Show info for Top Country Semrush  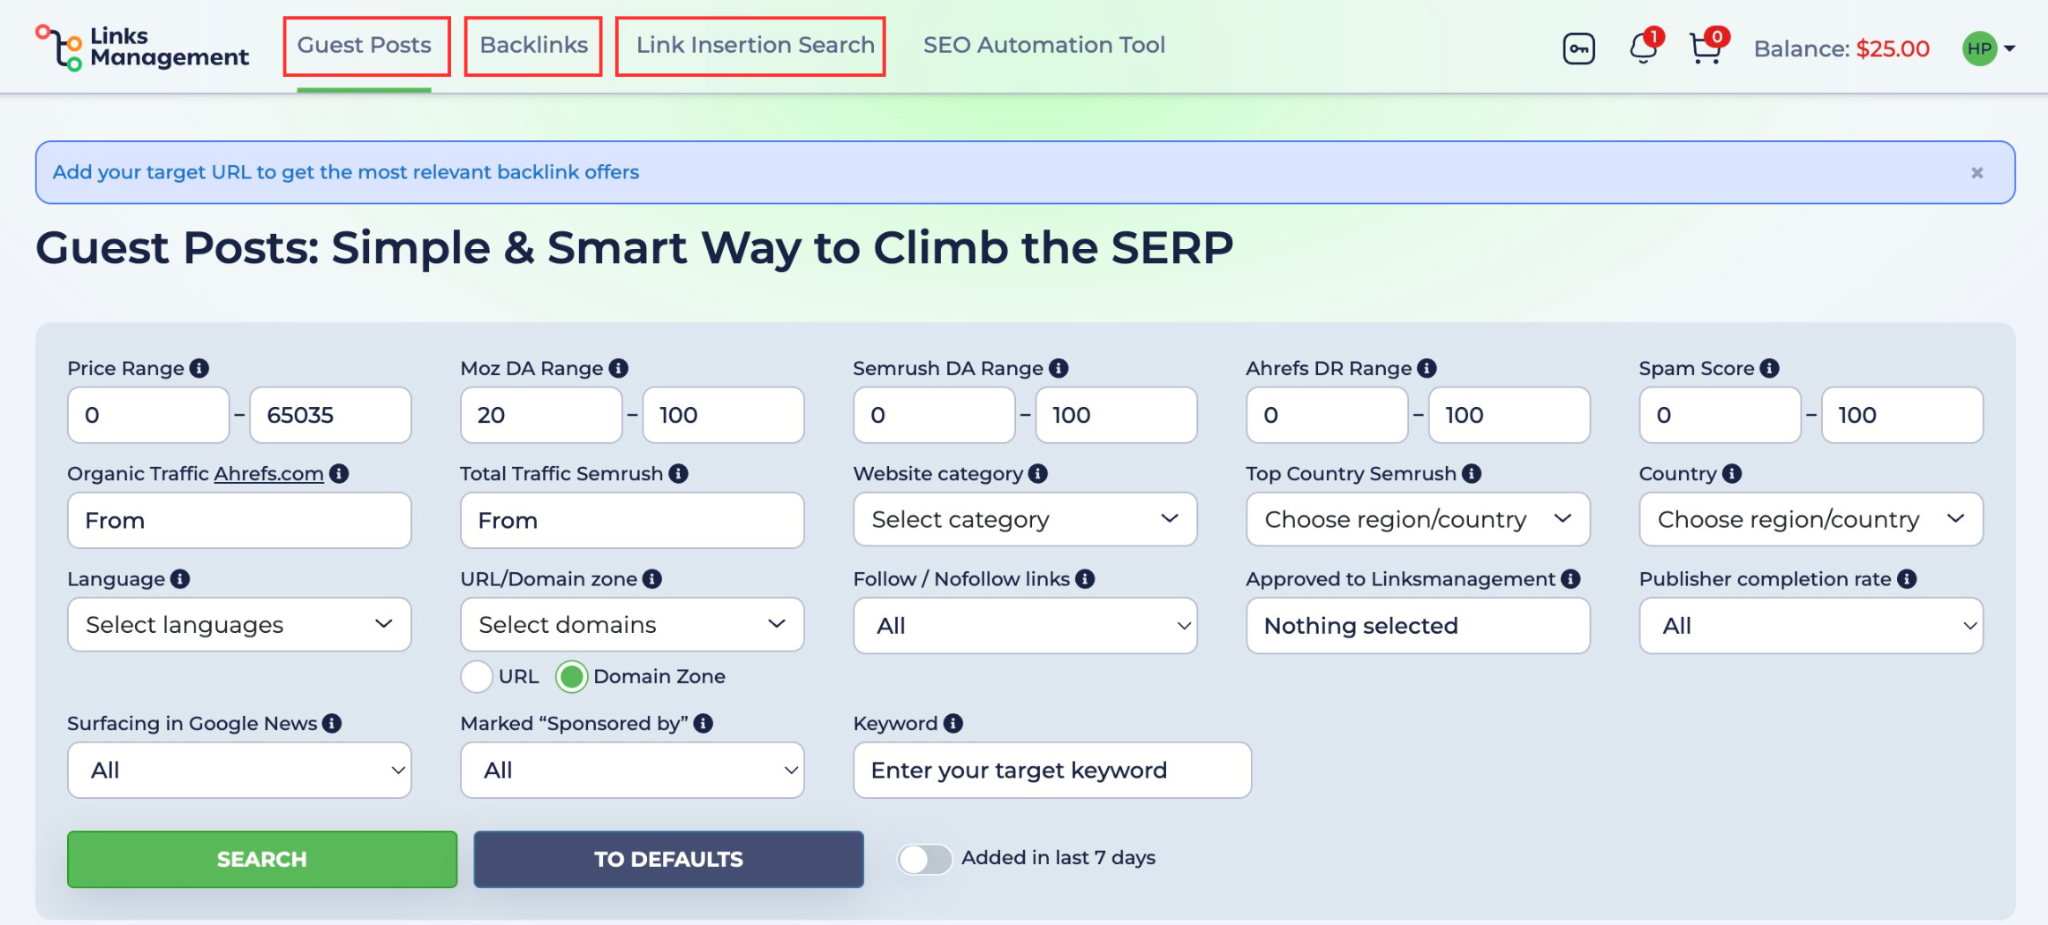[1472, 473]
